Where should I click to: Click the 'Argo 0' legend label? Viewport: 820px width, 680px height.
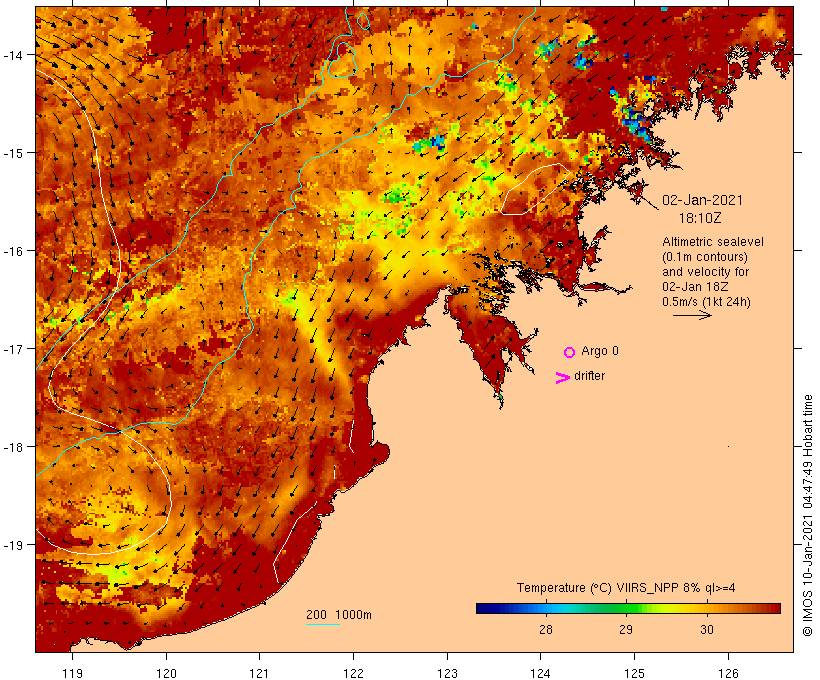pyautogui.click(x=600, y=351)
